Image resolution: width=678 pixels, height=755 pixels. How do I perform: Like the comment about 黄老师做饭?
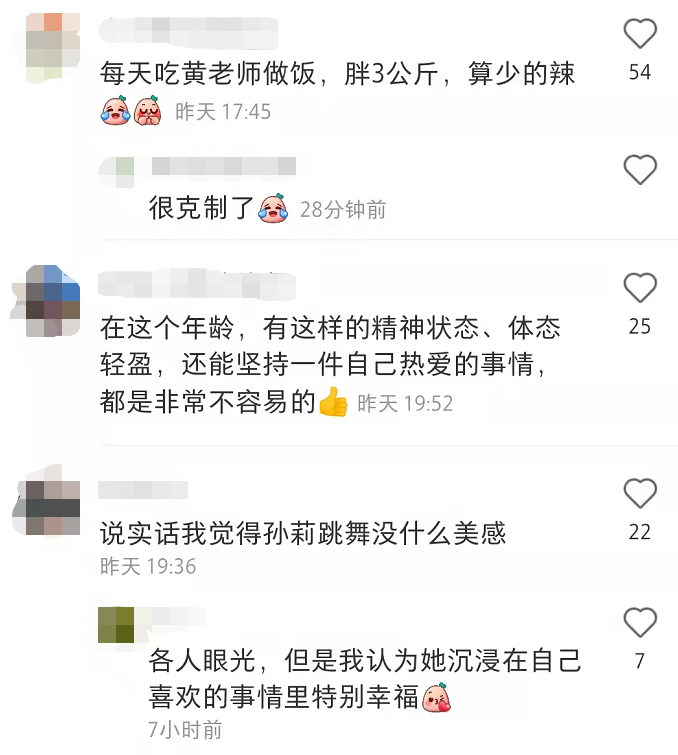pyautogui.click(x=640, y=33)
